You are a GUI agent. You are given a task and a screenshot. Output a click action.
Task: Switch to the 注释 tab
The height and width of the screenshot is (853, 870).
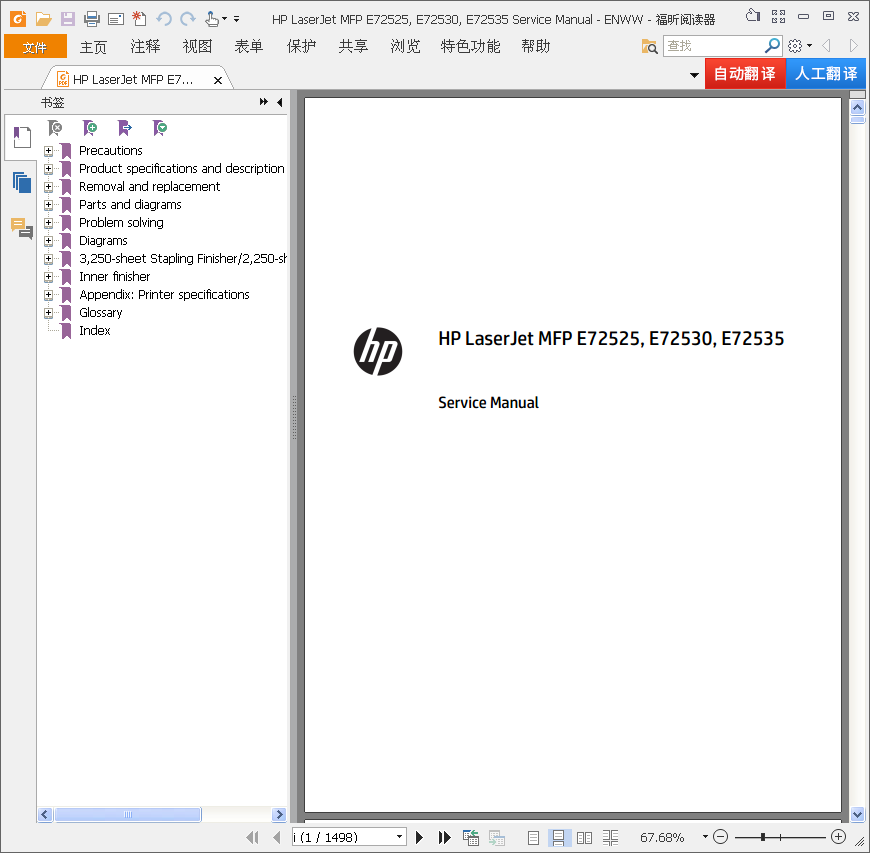pyautogui.click(x=145, y=47)
